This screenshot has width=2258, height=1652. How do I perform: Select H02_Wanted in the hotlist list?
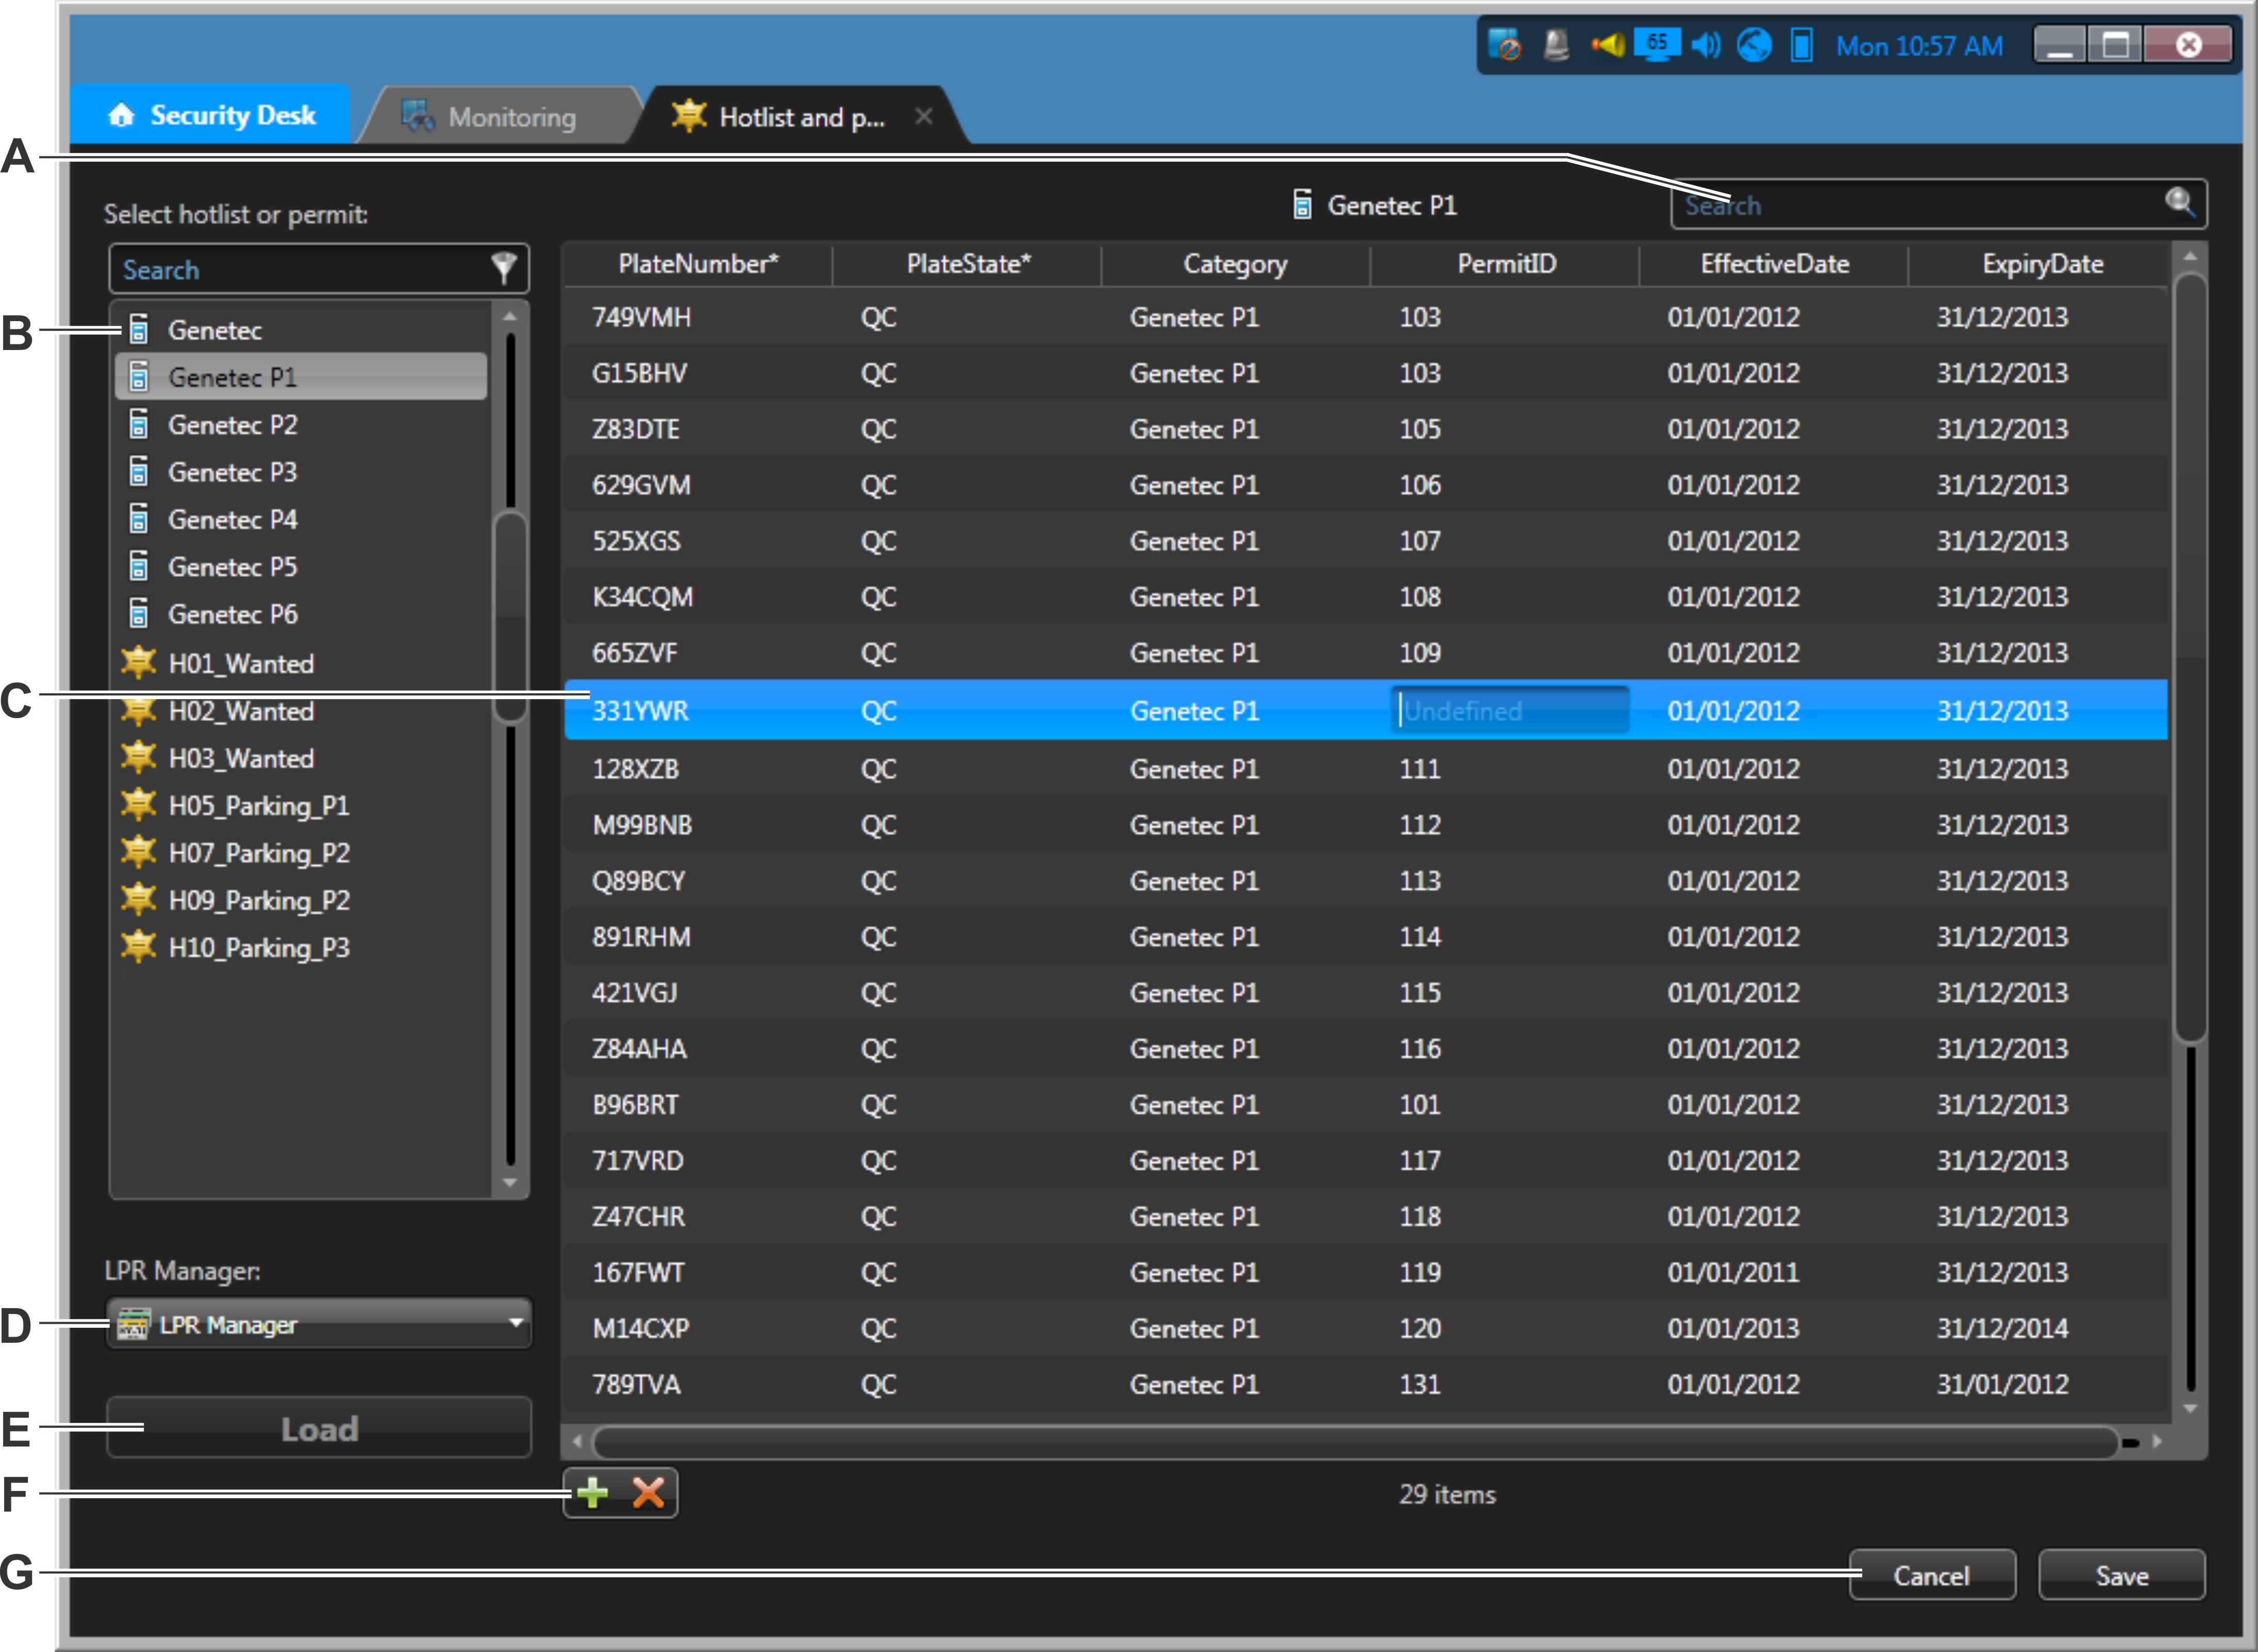(x=301, y=711)
